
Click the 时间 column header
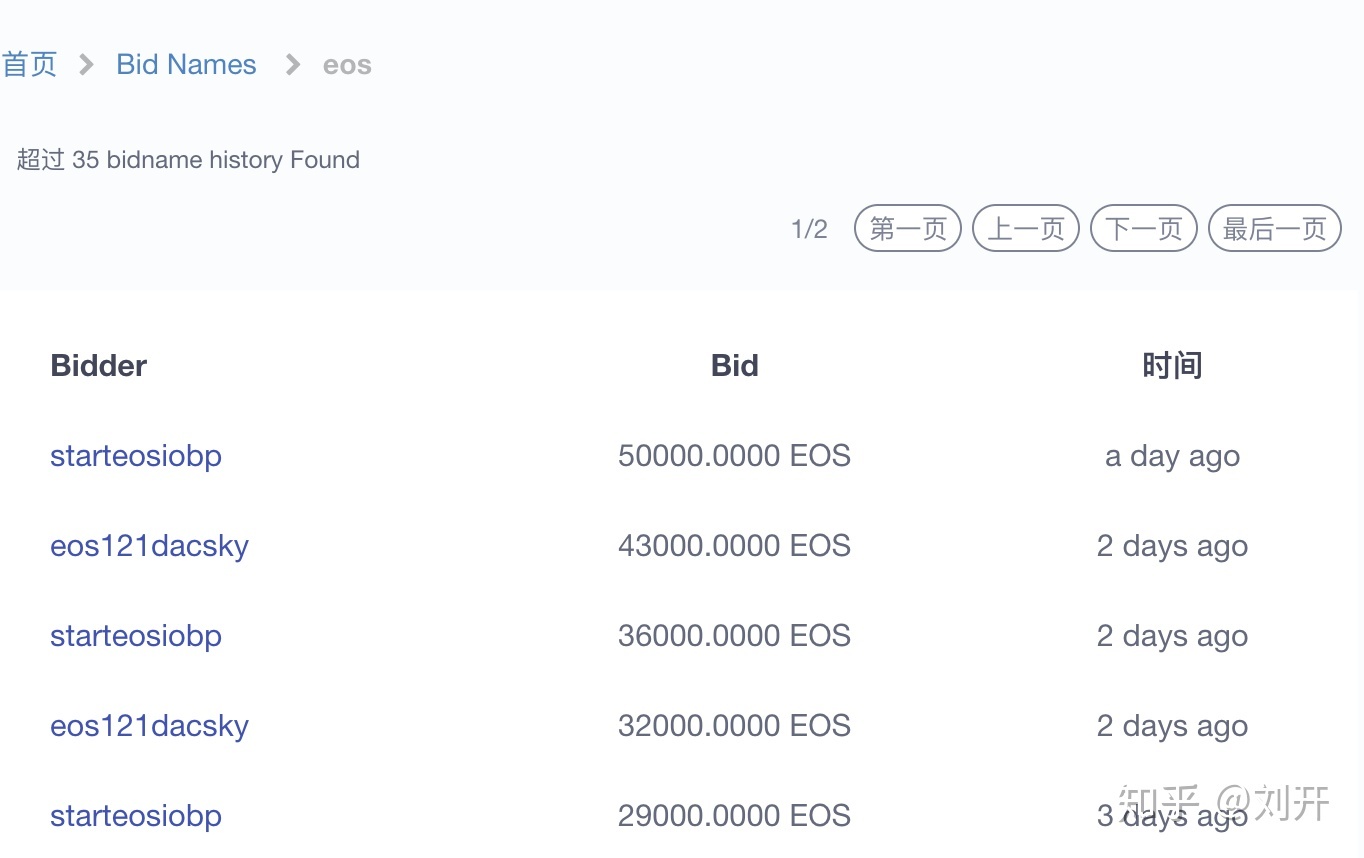pos(1172,366)
